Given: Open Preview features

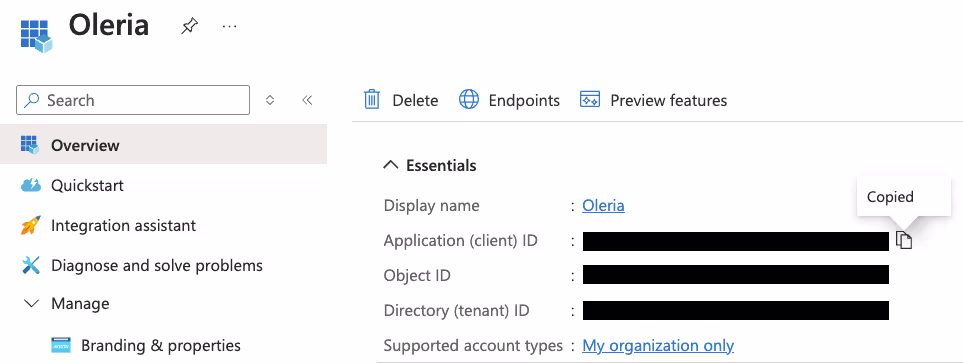Looking at the screenshot, I should click(653, 100).
